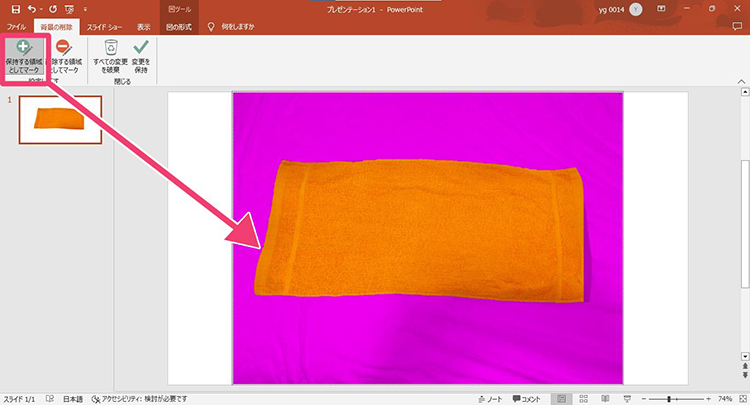Click the Save icon in quick access toolbar
Image resolution: width=750 pixels, height=405 pixels.
(x=15, y=8)
